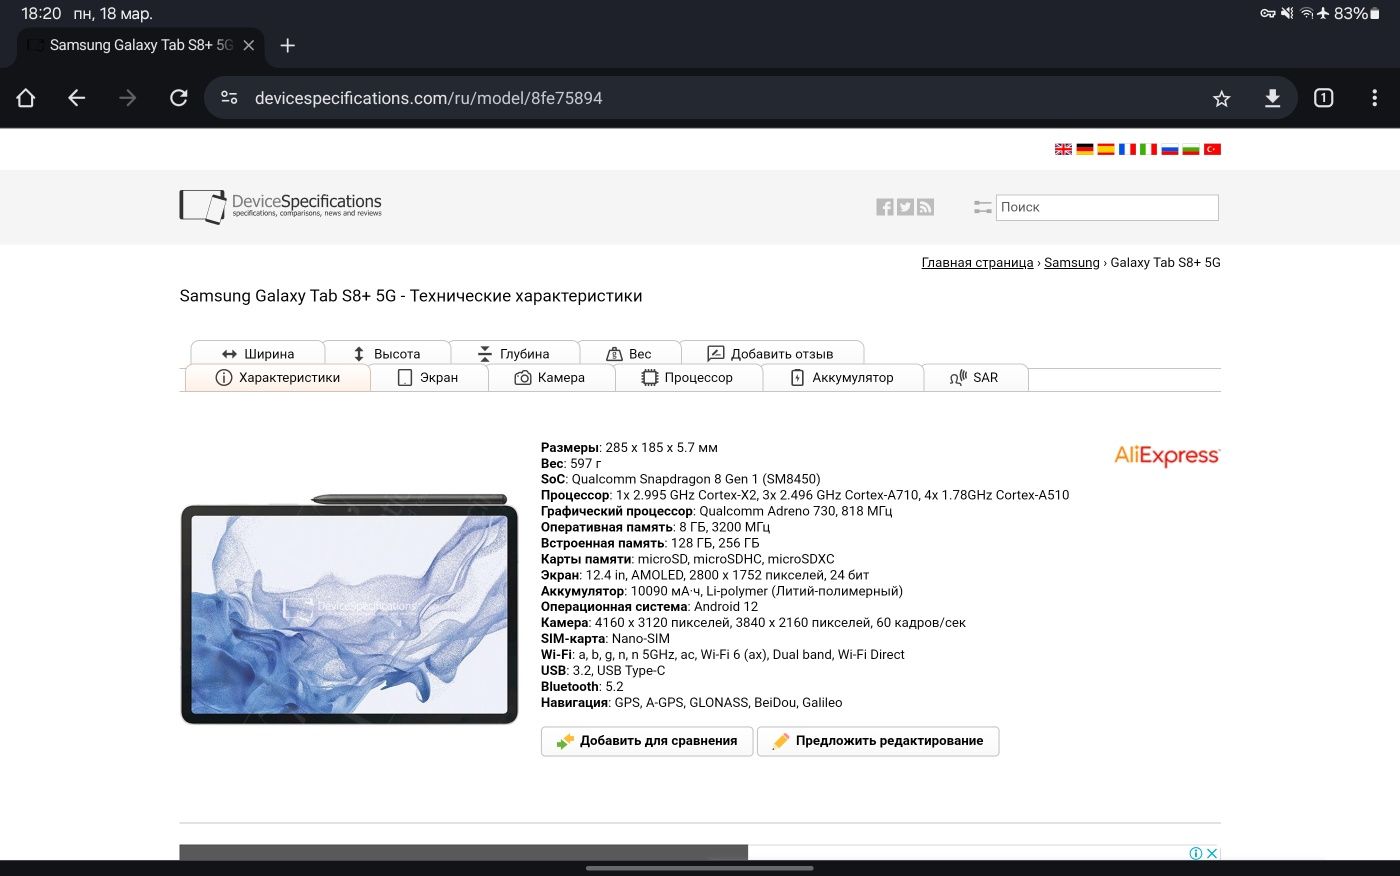Select the Характеристики tab
The width and height of the screenshot is (1400, 876).
278,377
